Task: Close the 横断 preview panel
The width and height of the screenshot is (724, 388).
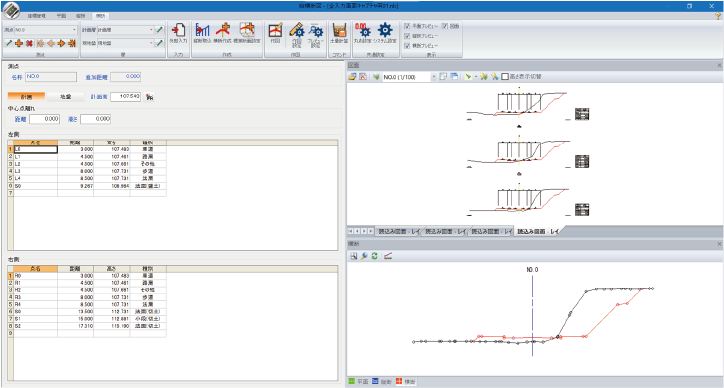Action: point(719,244)
